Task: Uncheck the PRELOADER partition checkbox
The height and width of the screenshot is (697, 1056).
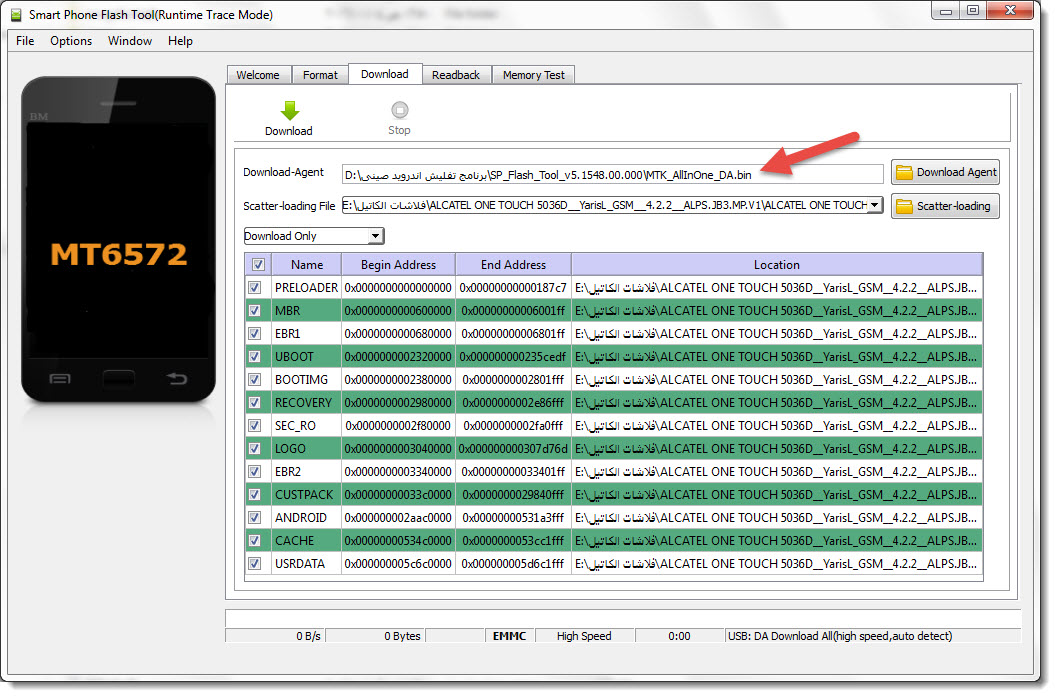Action: coord(255,288)
